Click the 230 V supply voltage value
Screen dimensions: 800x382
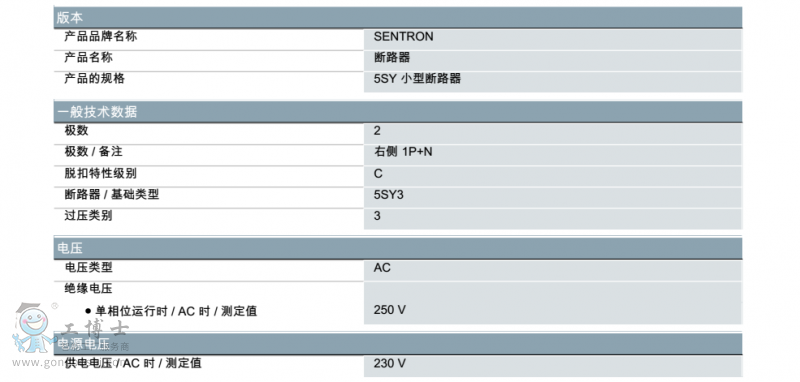[x=390, y=363]
